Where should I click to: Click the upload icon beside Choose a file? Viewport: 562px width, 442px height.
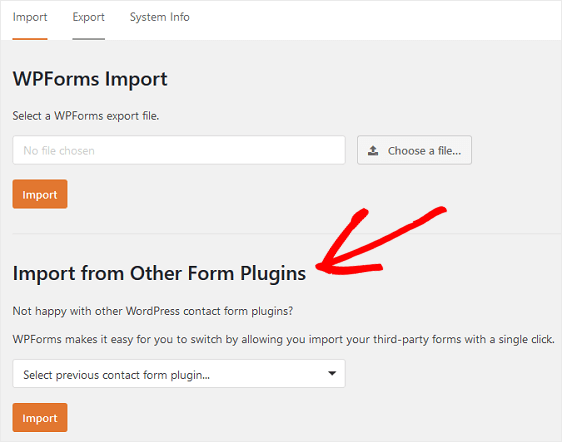(373, 151)
